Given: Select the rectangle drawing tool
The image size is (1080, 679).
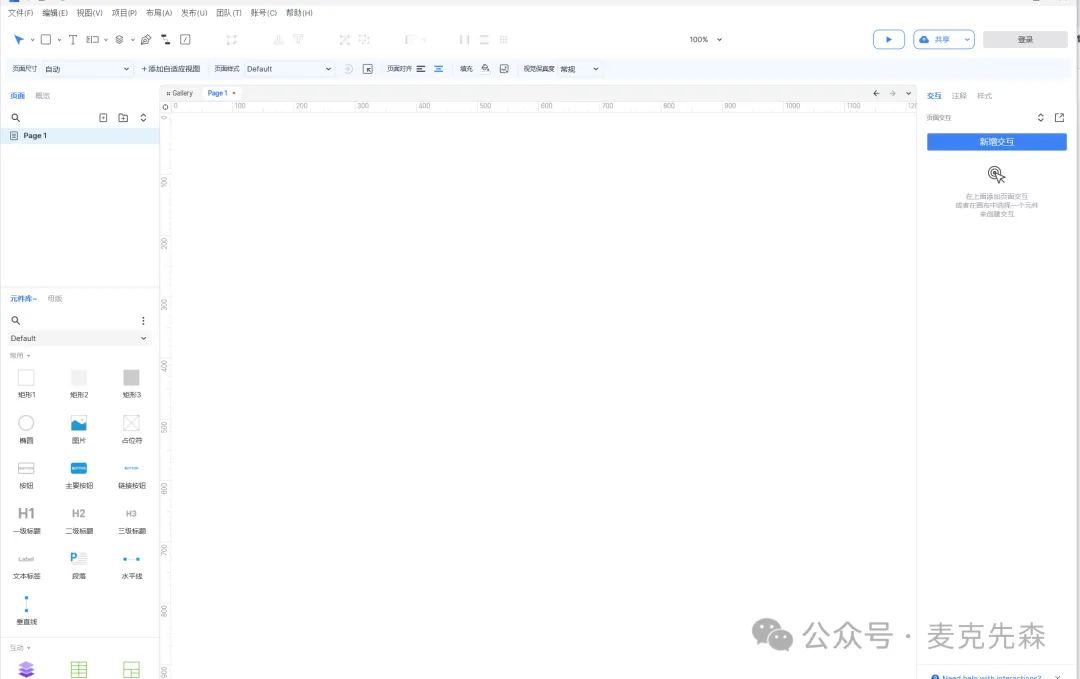Looking at the screenshot, I should point(45,40).
